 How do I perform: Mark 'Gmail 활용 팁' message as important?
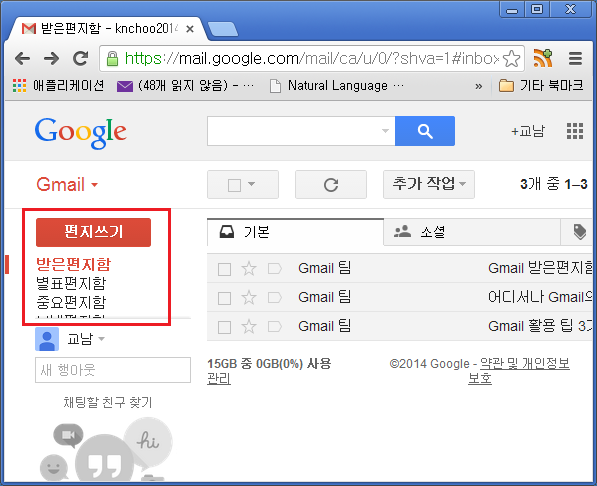(x=275, y=327)
